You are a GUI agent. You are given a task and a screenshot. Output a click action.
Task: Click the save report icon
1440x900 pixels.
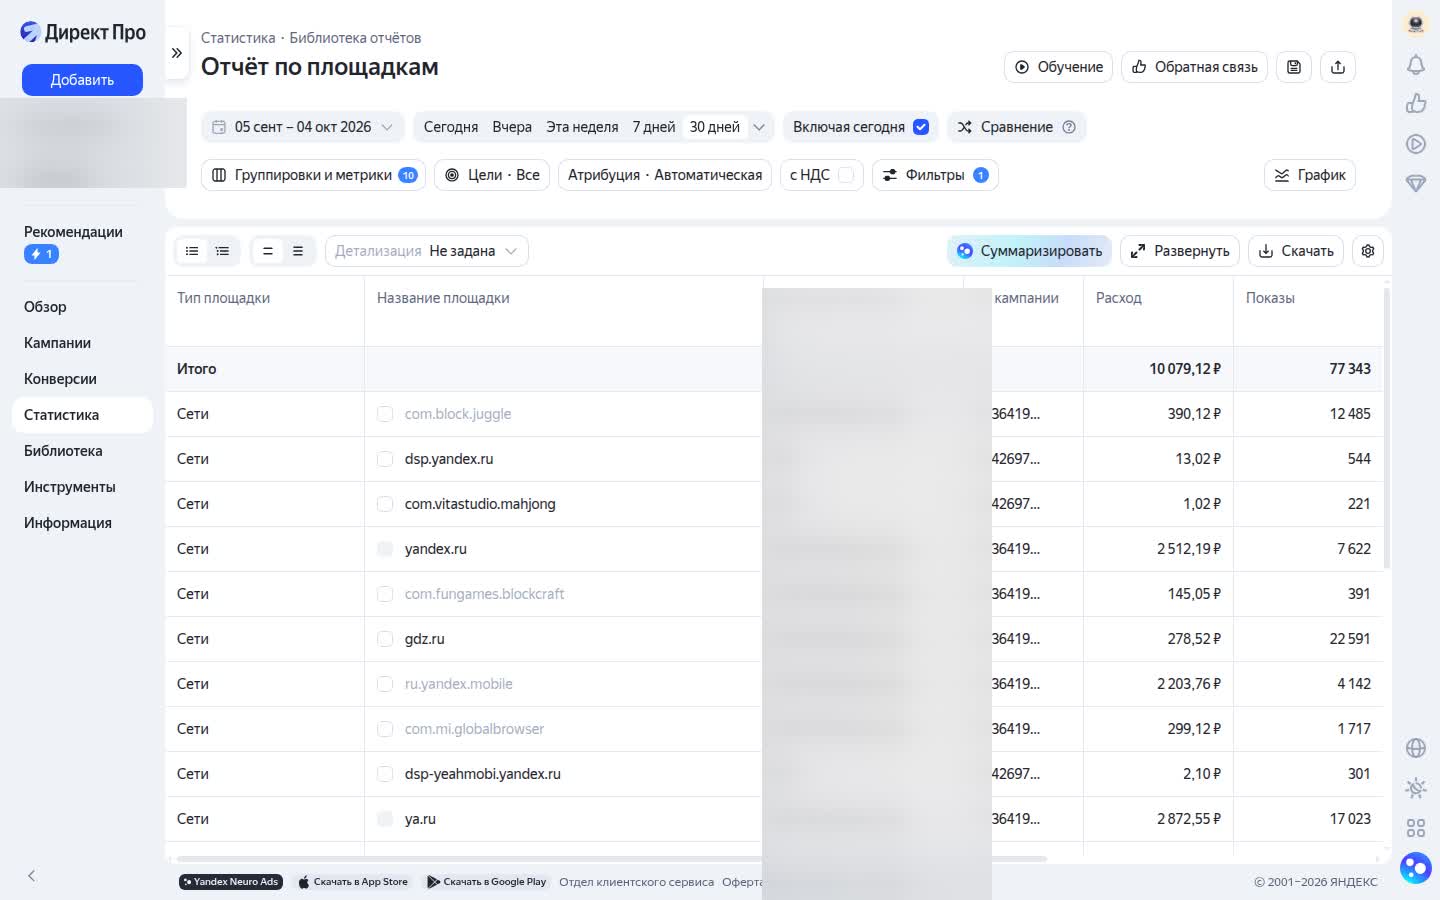[x=1294, y=67]
